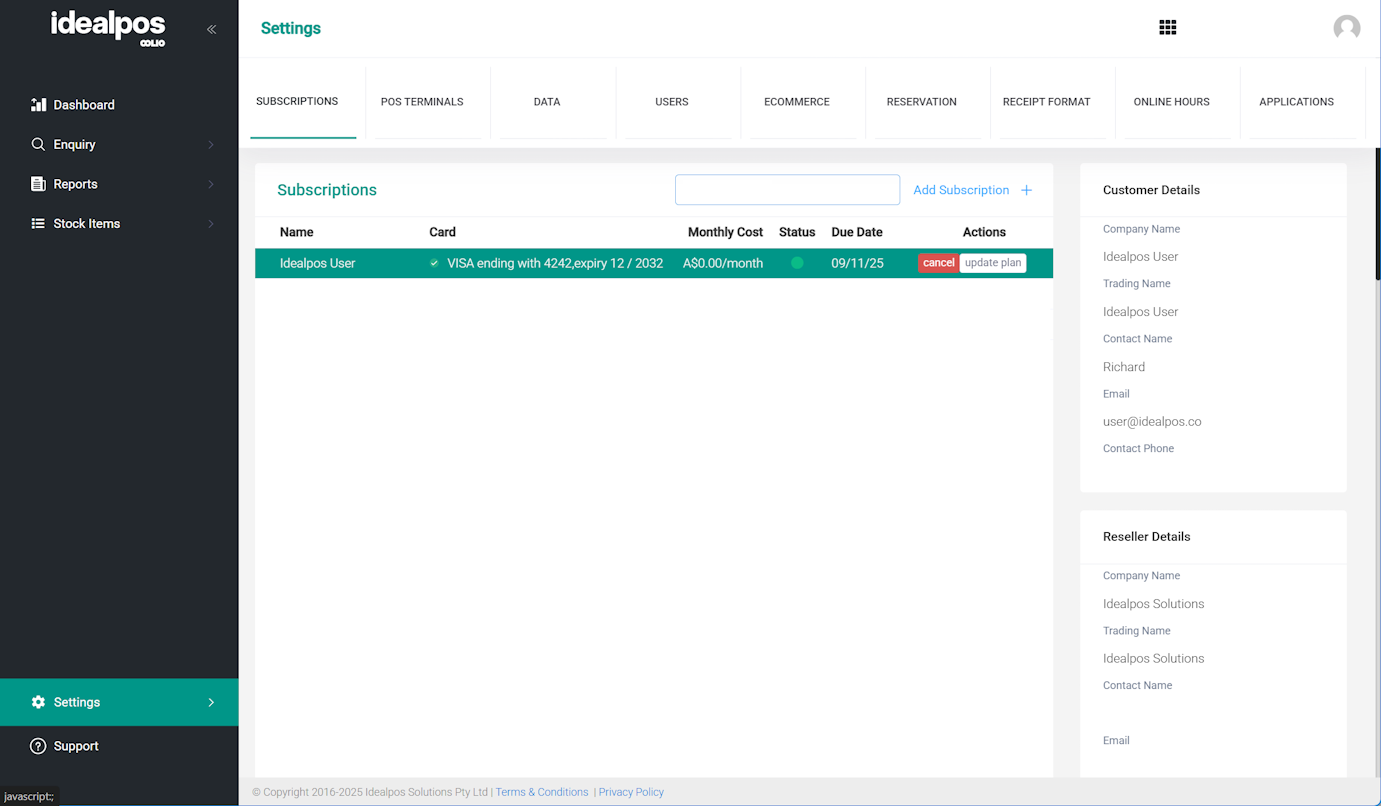Expand the Reports submenu chevron
Image resolution: width=1381 pixels, height=806 pixels.
pos(211,184)
